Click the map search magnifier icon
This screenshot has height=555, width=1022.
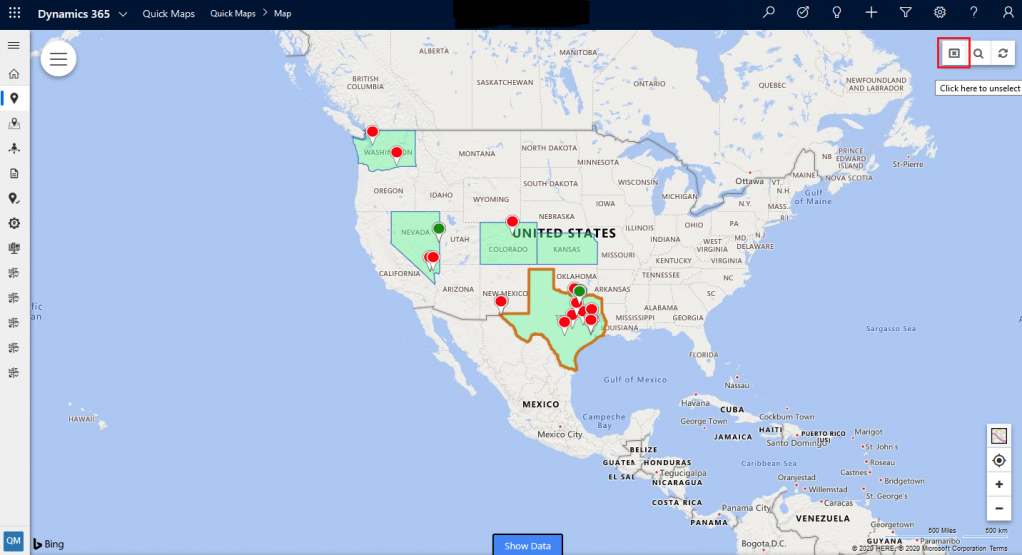[x=978, y=53]
